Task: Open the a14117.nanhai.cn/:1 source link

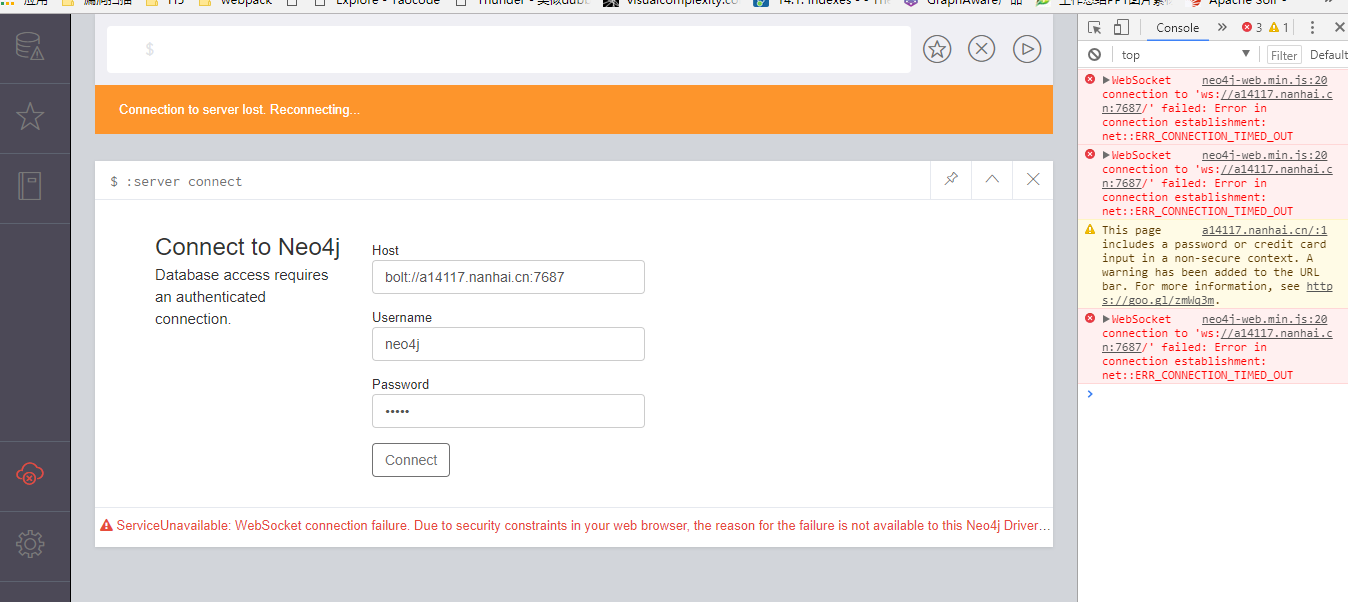Action: pos(1264,230)
